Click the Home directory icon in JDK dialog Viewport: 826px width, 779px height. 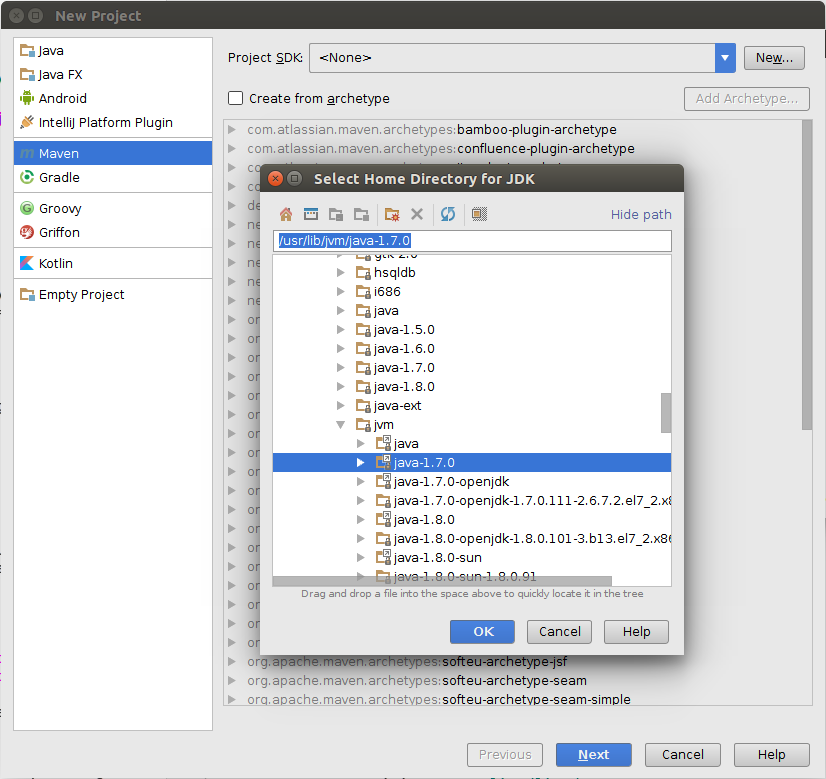tap(286, 214)
